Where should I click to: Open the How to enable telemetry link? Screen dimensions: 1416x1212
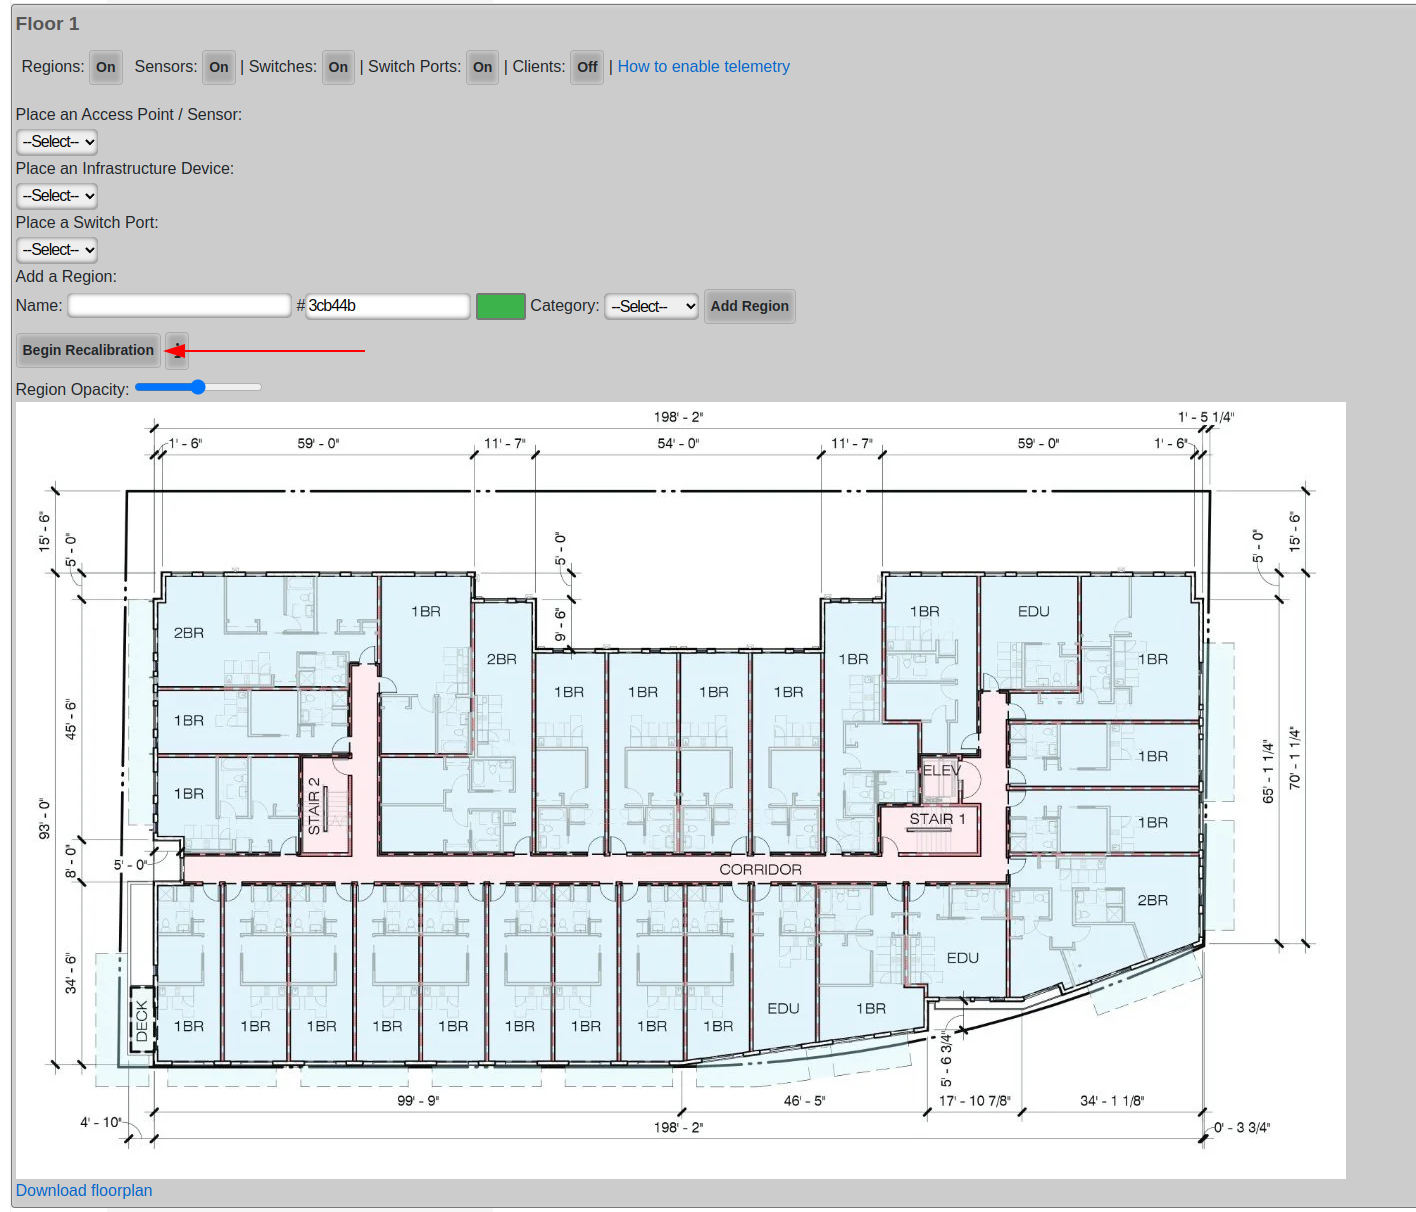pos(703,67)
